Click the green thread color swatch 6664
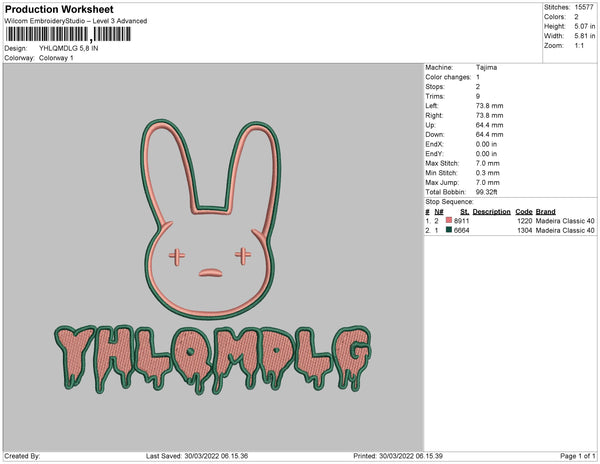The height and width of the screenshot is (464, 600). [449, 230]
